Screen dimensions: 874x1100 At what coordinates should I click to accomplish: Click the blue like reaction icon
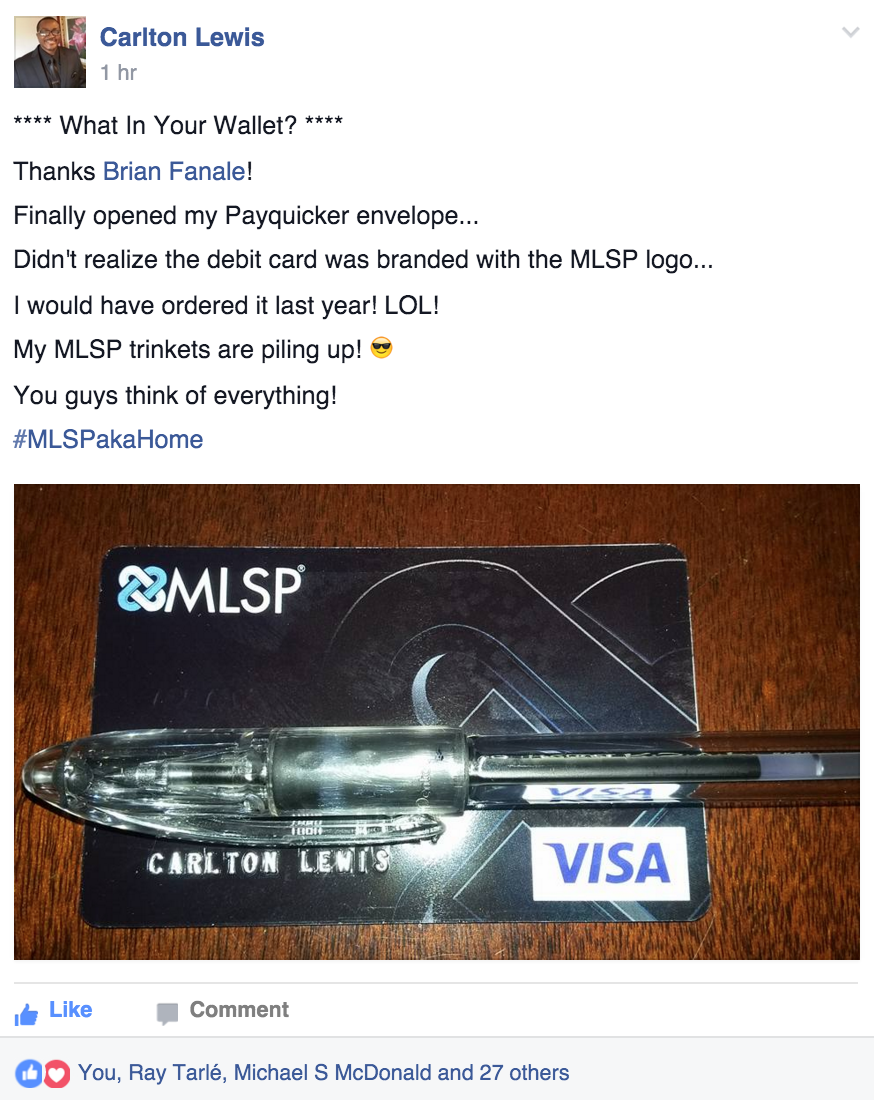pos(29,1073)
